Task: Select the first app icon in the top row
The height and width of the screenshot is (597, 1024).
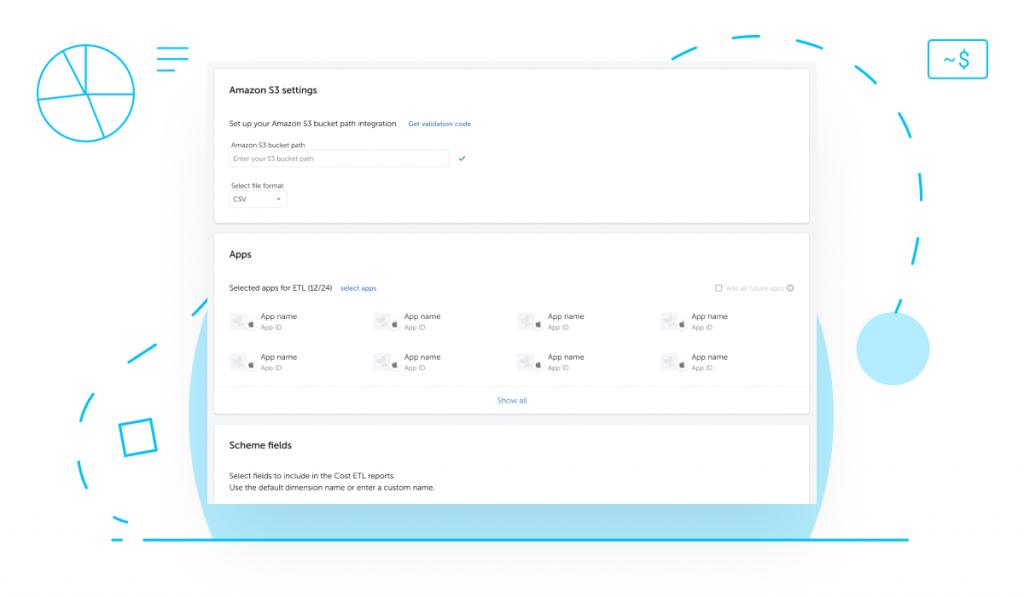Action: (242, 321)
